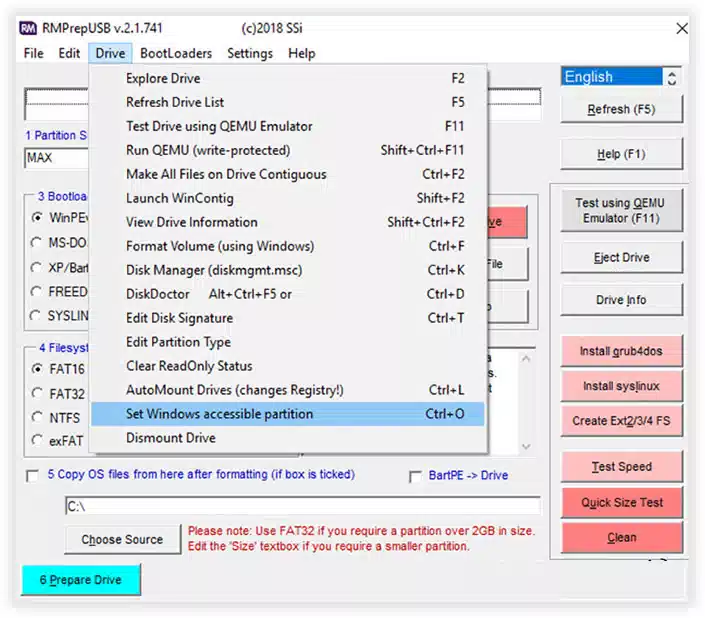
Task: Select the WinPE bootloader radio button
Action: 37,218
